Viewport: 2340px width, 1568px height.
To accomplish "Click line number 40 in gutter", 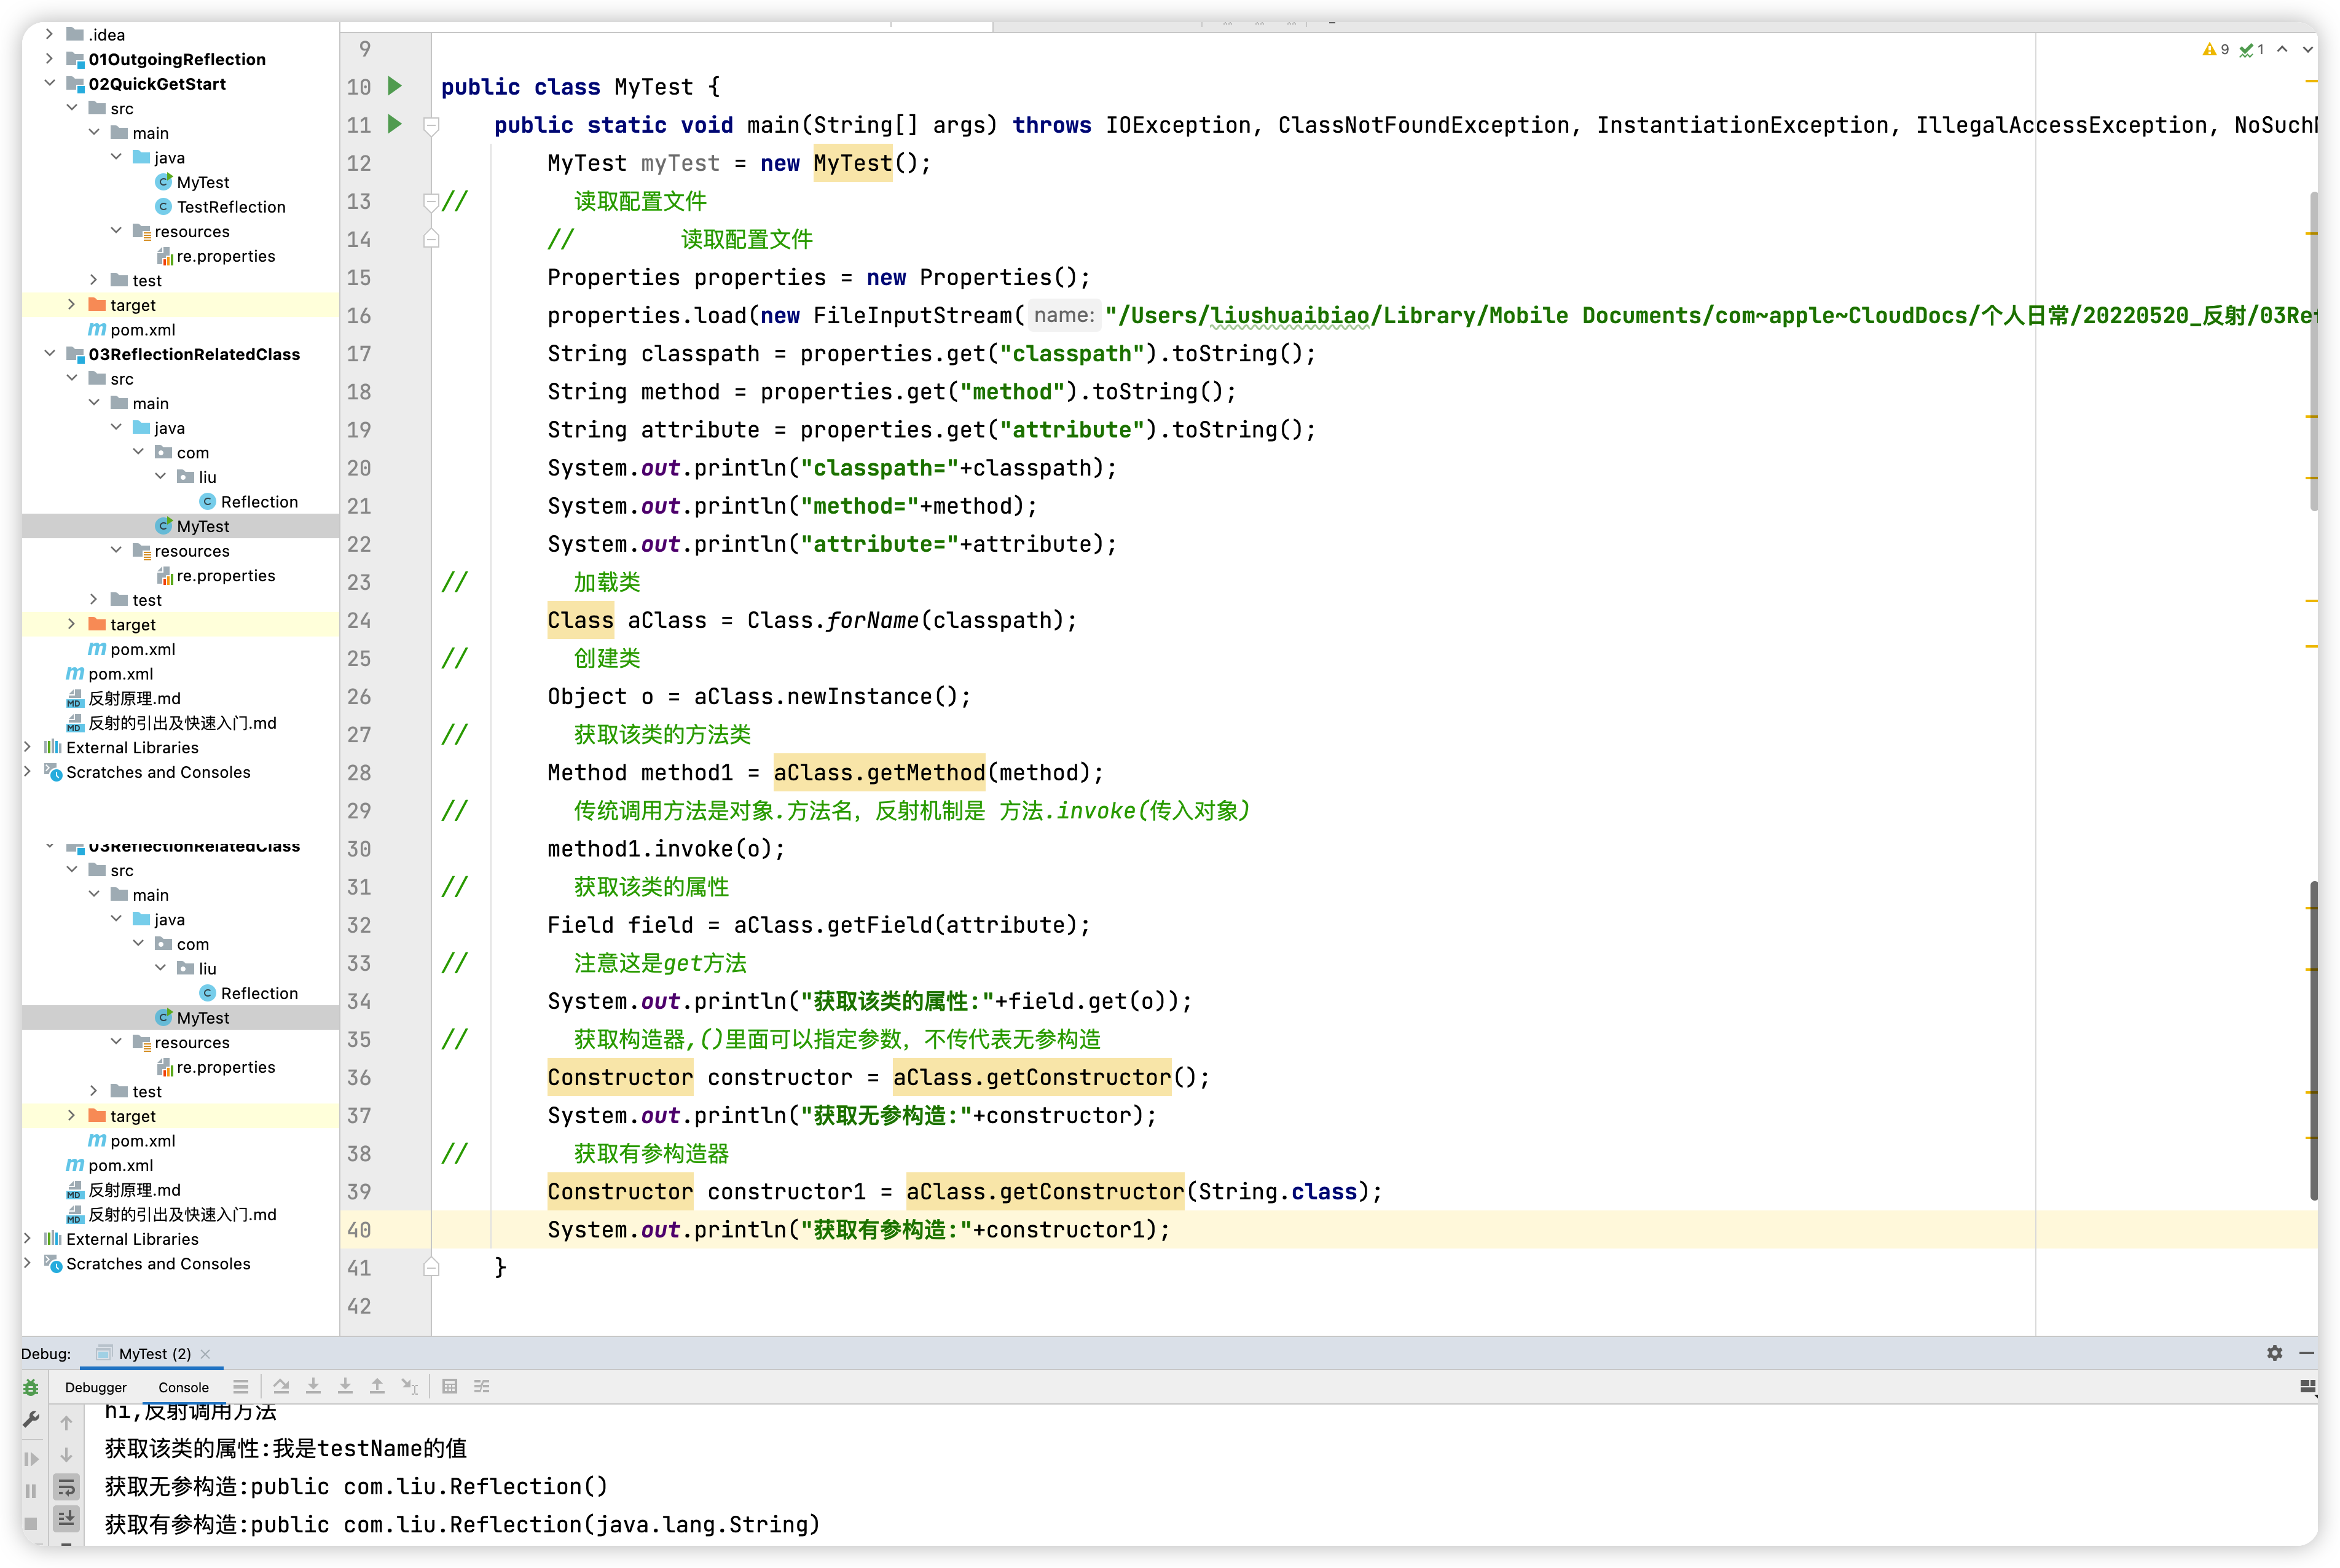I will tap(359, 1230).
